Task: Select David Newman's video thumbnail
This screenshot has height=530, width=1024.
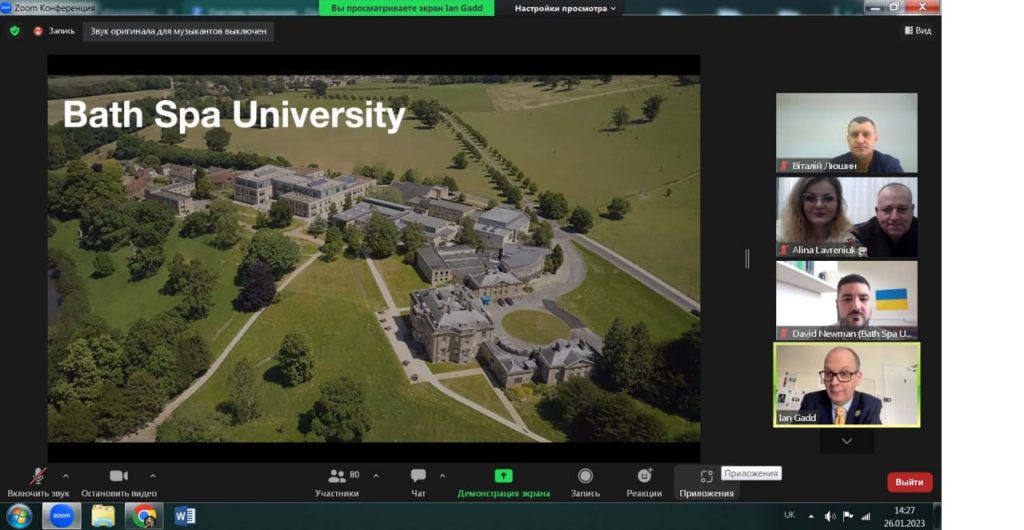Action: pos(846,300)
